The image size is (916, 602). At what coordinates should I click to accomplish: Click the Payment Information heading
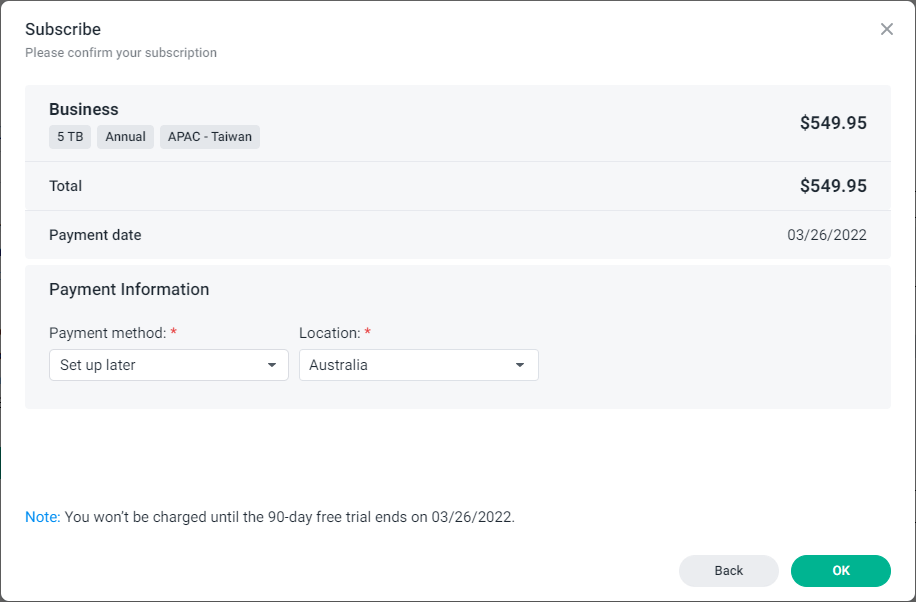(129, 289)
